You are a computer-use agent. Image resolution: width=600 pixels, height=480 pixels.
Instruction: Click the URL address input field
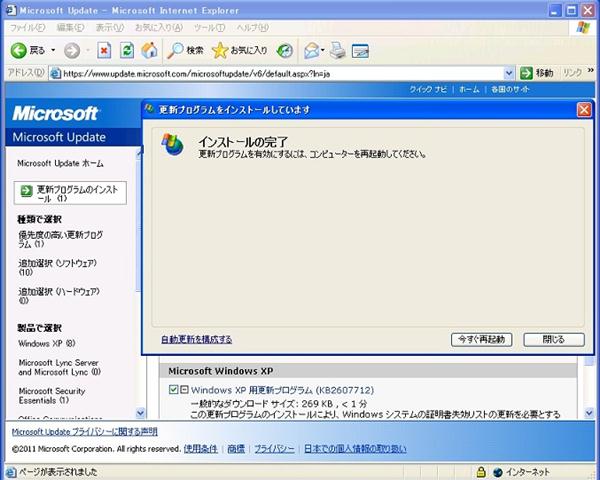pyautogui.click(x=282, y=73)
